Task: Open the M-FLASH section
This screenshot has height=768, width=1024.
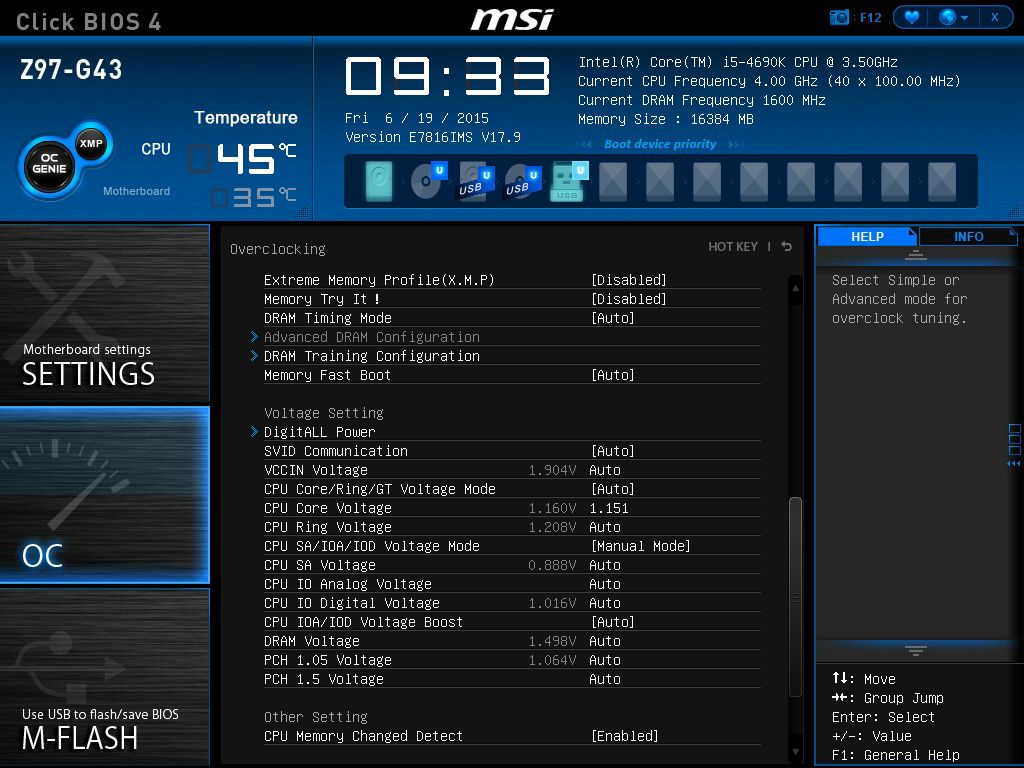Action: pyautogui.click(x=104, y=677)
